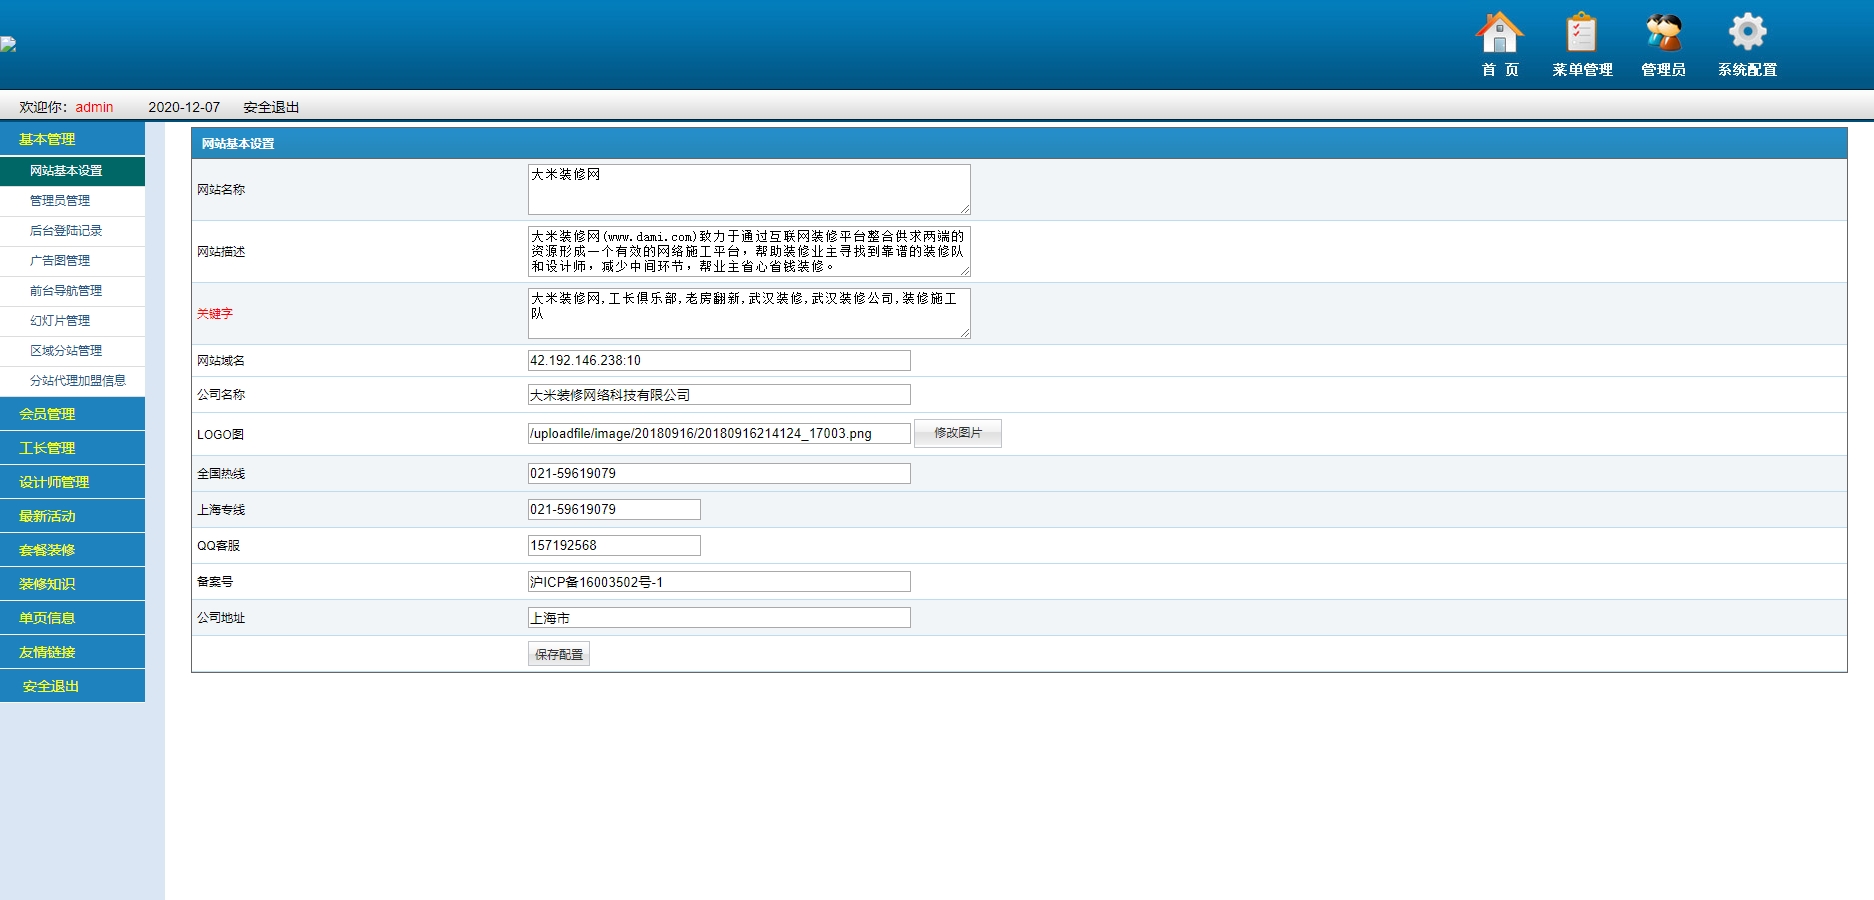Click the red 关键字 label

tap(215, 313)
